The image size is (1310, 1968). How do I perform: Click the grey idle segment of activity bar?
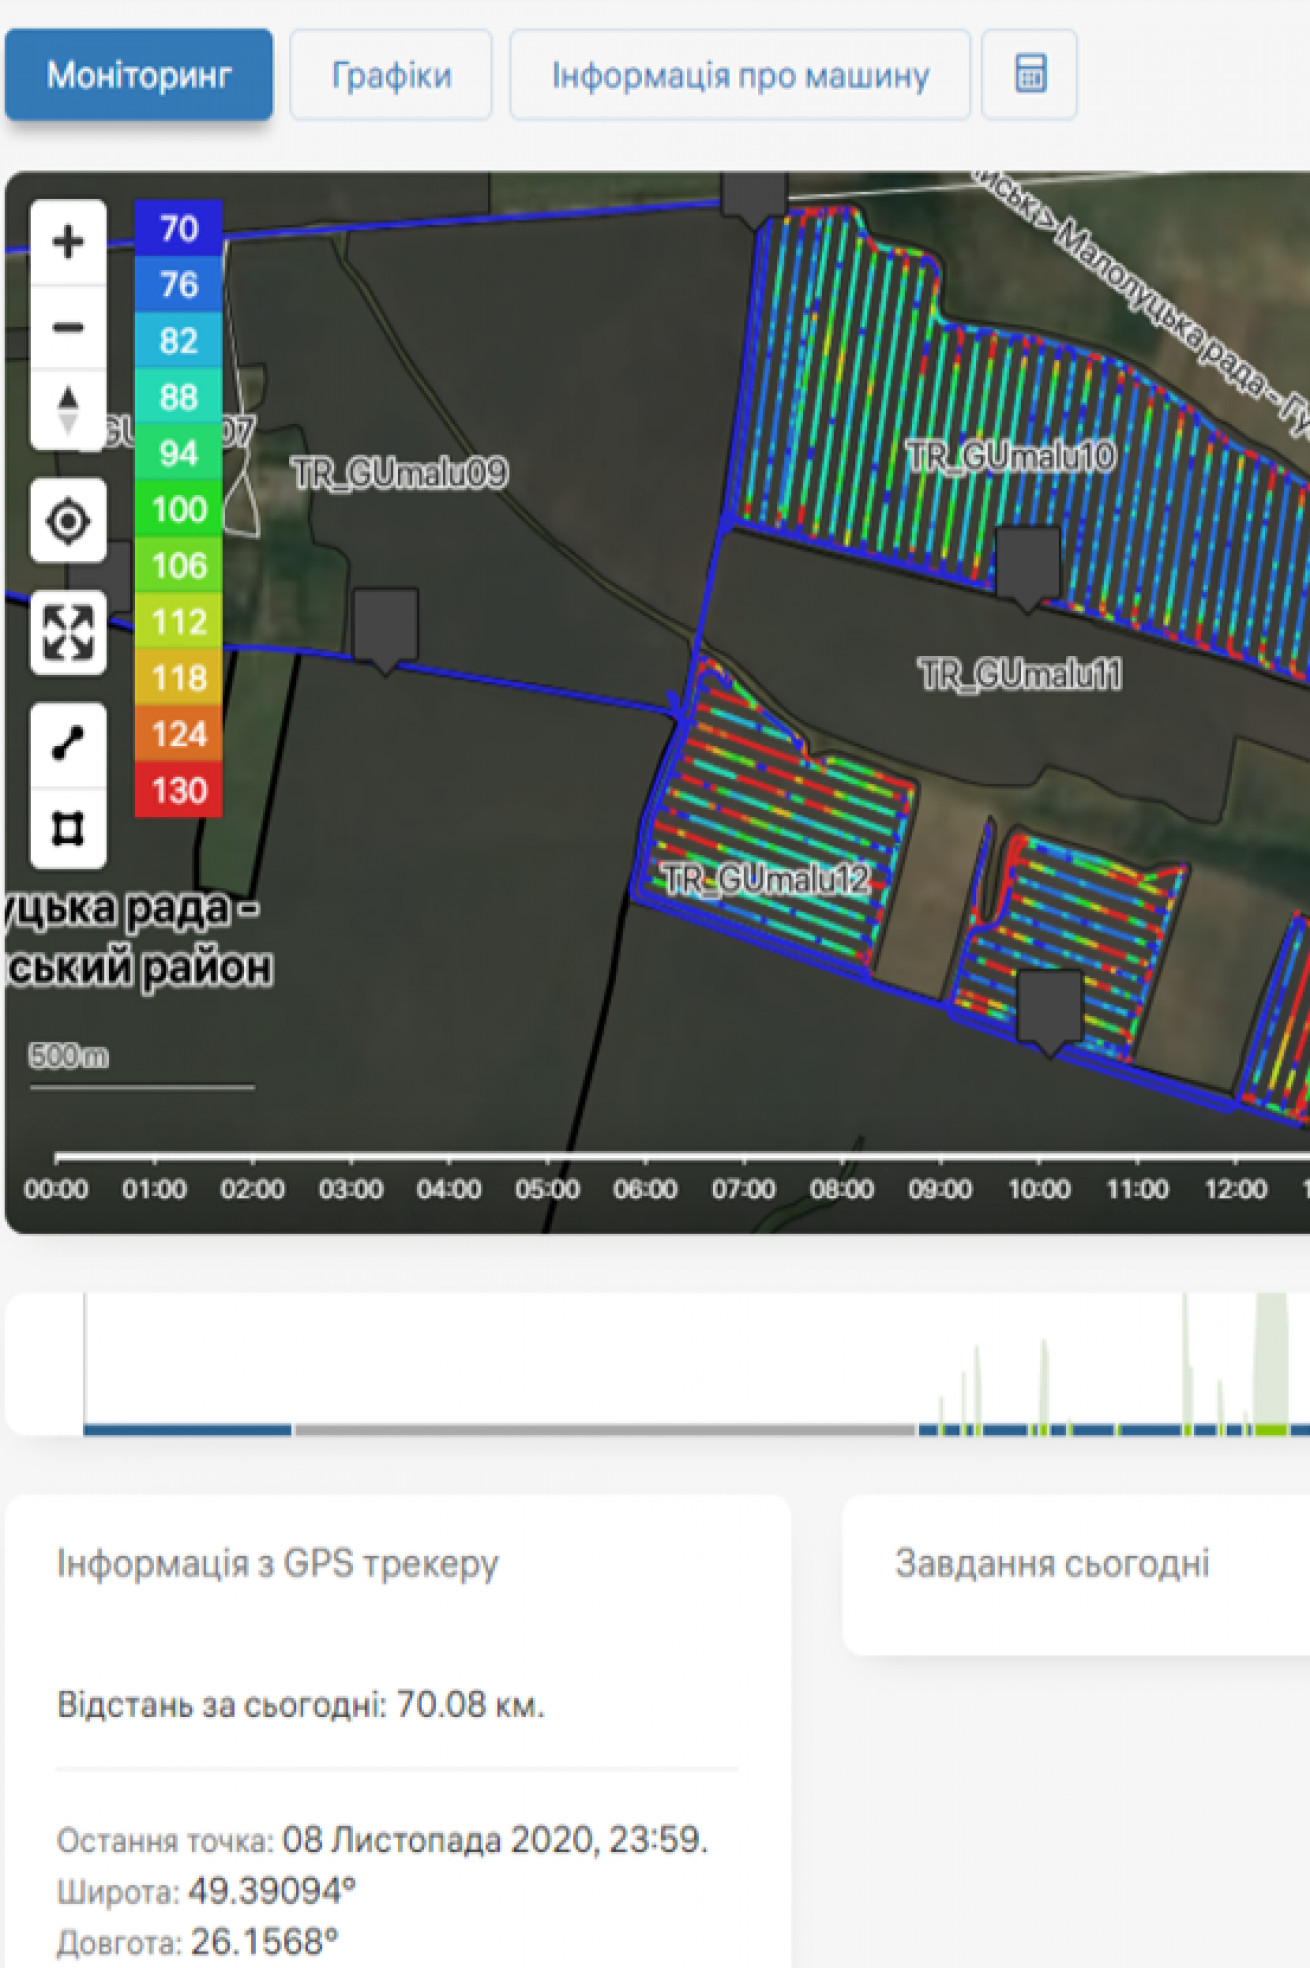605,1430
